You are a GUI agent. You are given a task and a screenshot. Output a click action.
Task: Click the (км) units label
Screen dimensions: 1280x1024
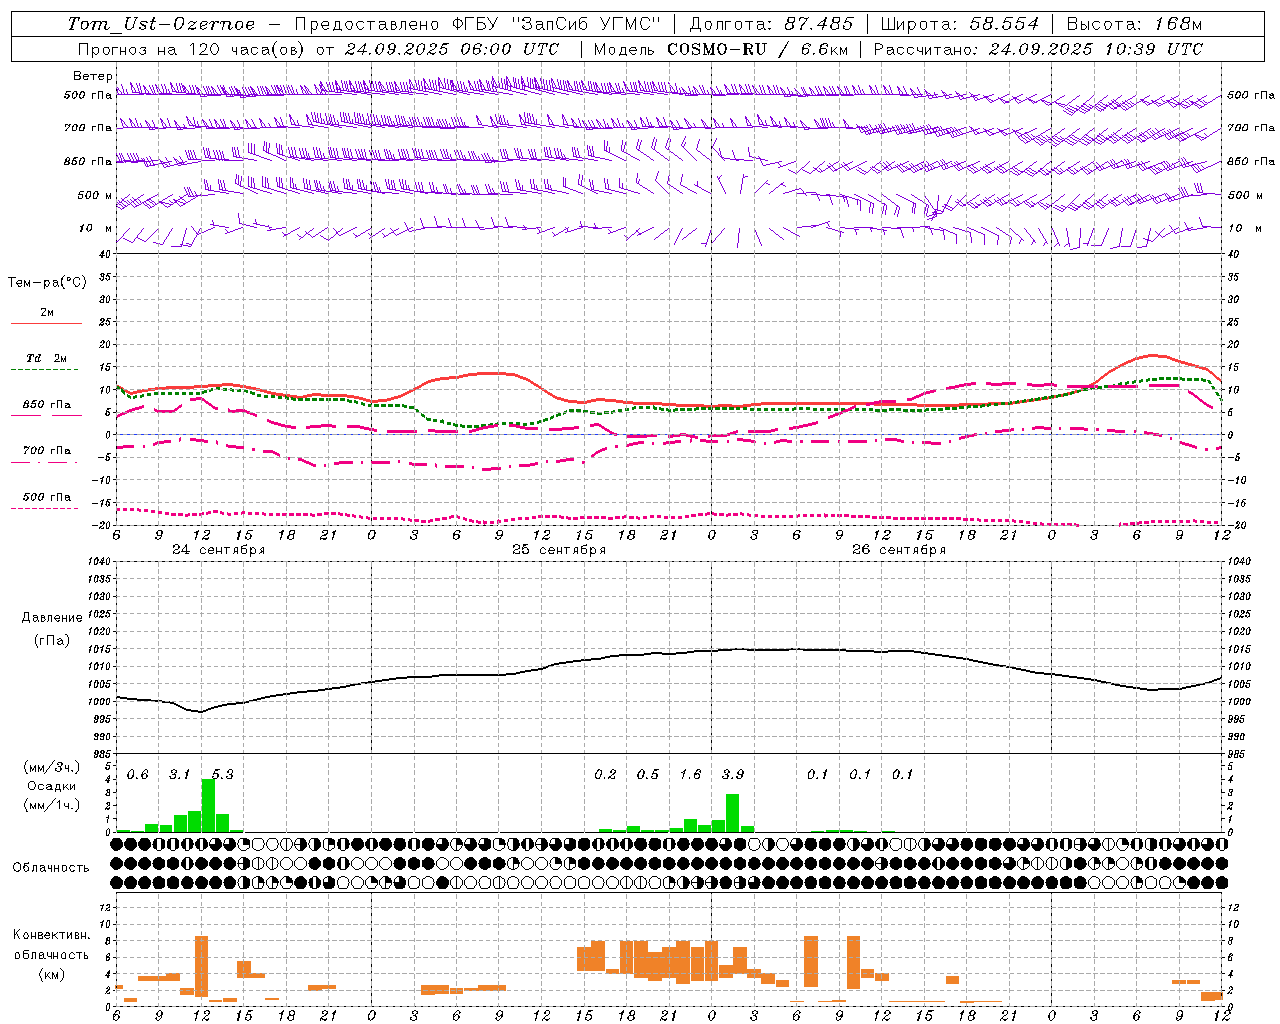(x=51, y=974)
